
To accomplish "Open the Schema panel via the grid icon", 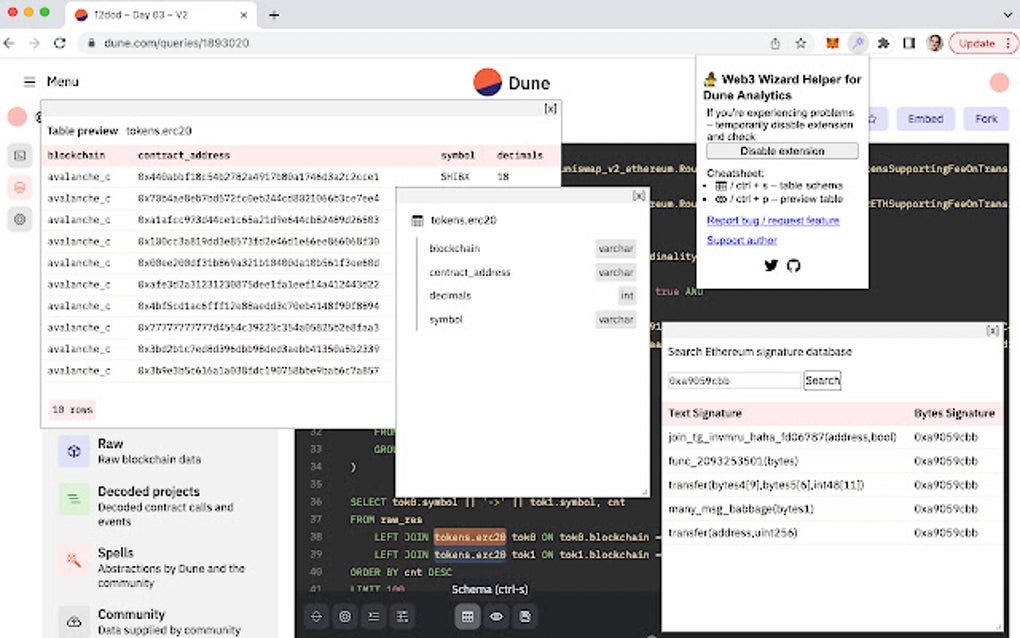I will [x=466, y=616].
